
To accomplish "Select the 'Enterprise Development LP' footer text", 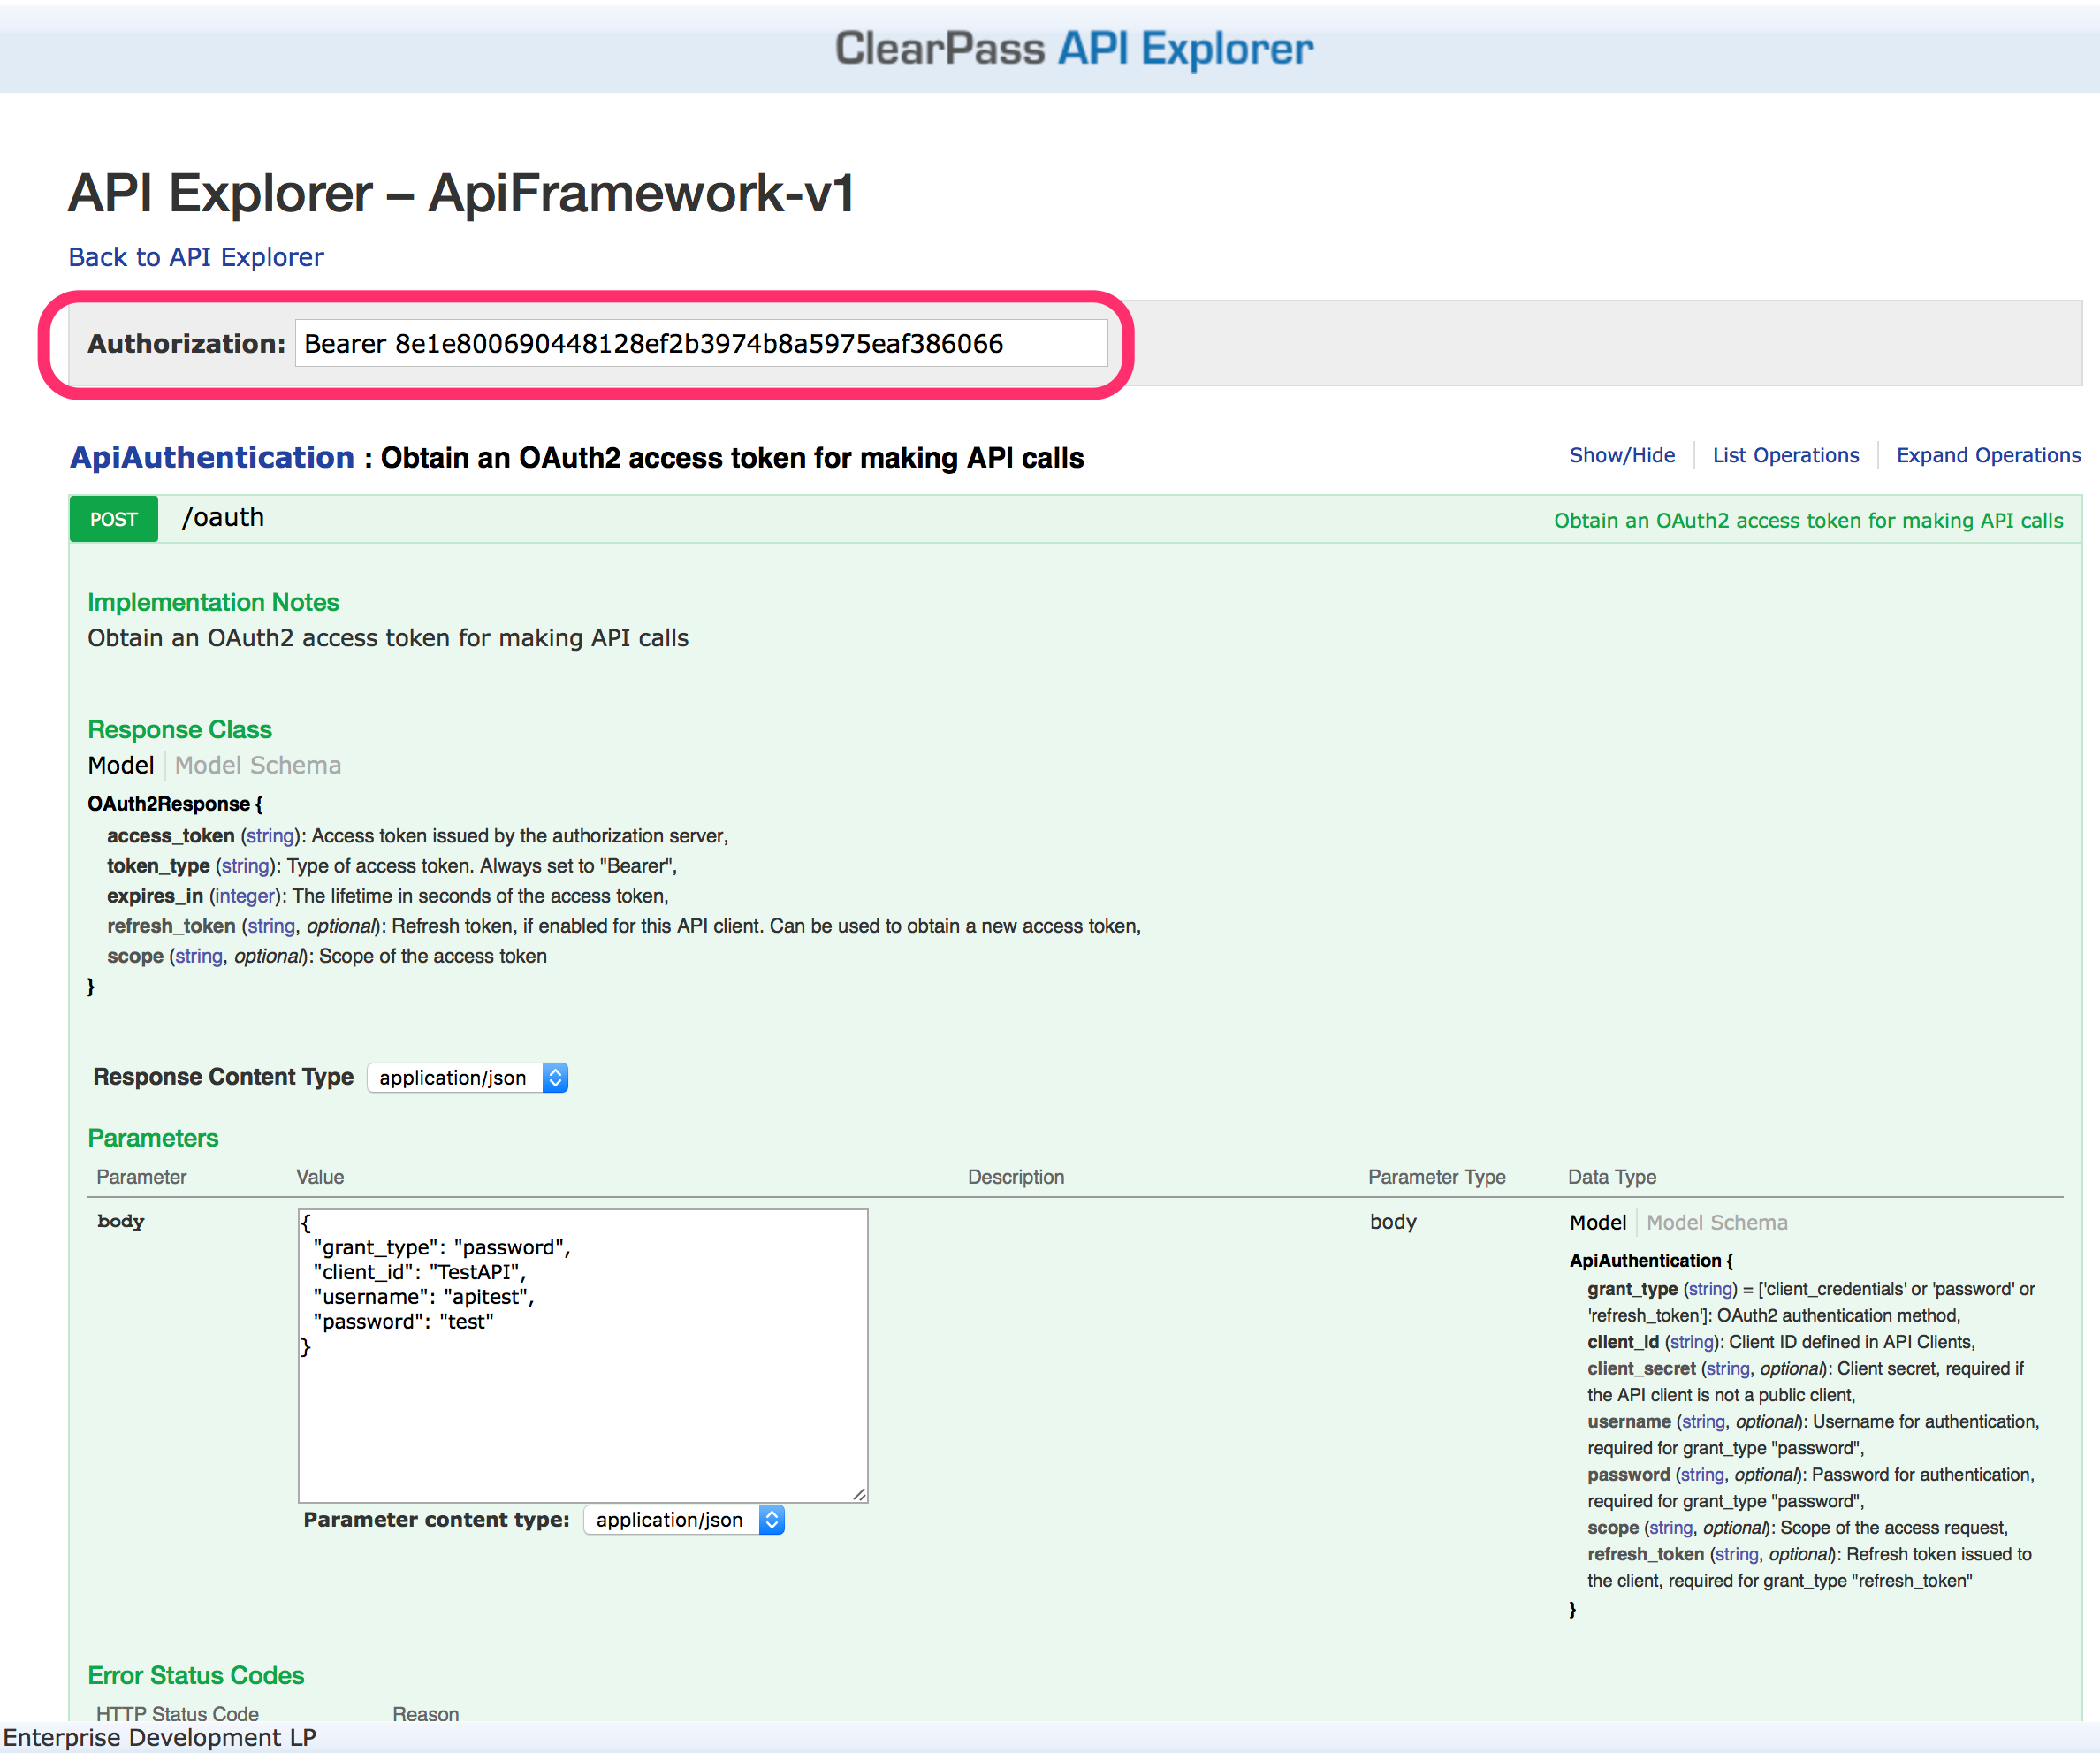I will [160, 1737].
